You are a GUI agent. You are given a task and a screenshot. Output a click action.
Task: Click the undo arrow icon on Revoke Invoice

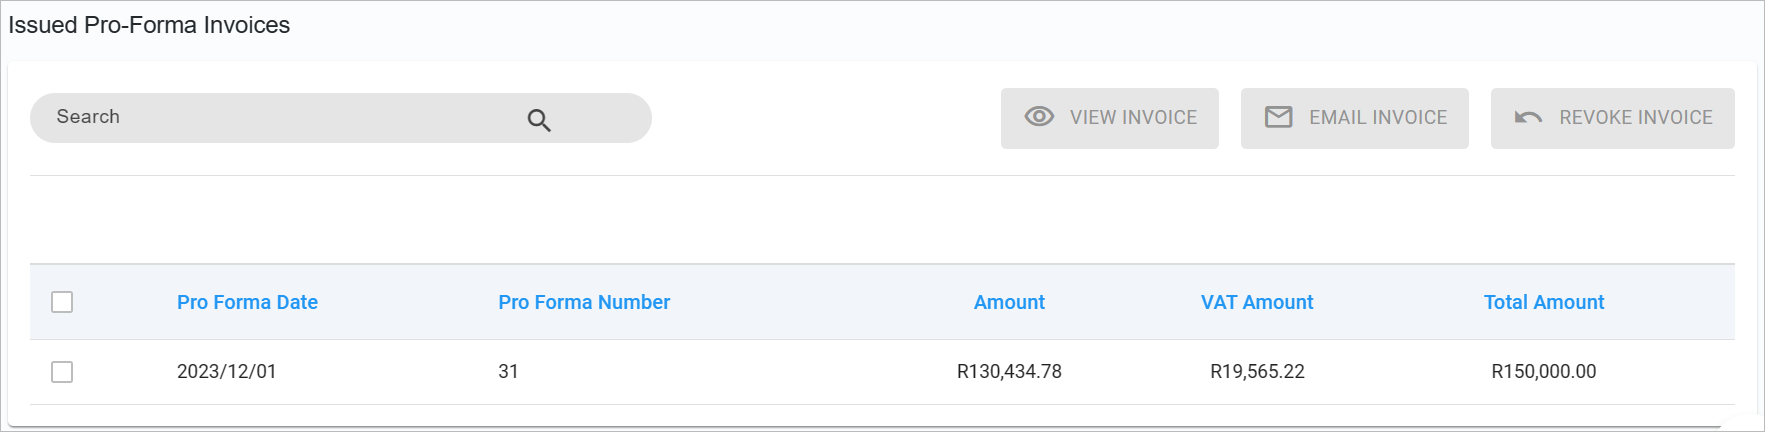[1528, 117]
